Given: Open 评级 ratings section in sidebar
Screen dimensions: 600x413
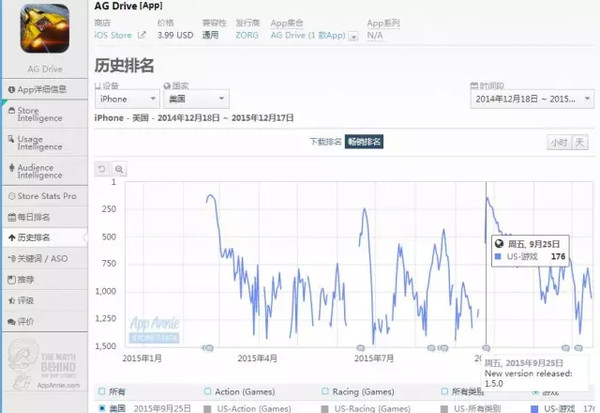Looking at the screenshot, I should click(x=45, y=300).
